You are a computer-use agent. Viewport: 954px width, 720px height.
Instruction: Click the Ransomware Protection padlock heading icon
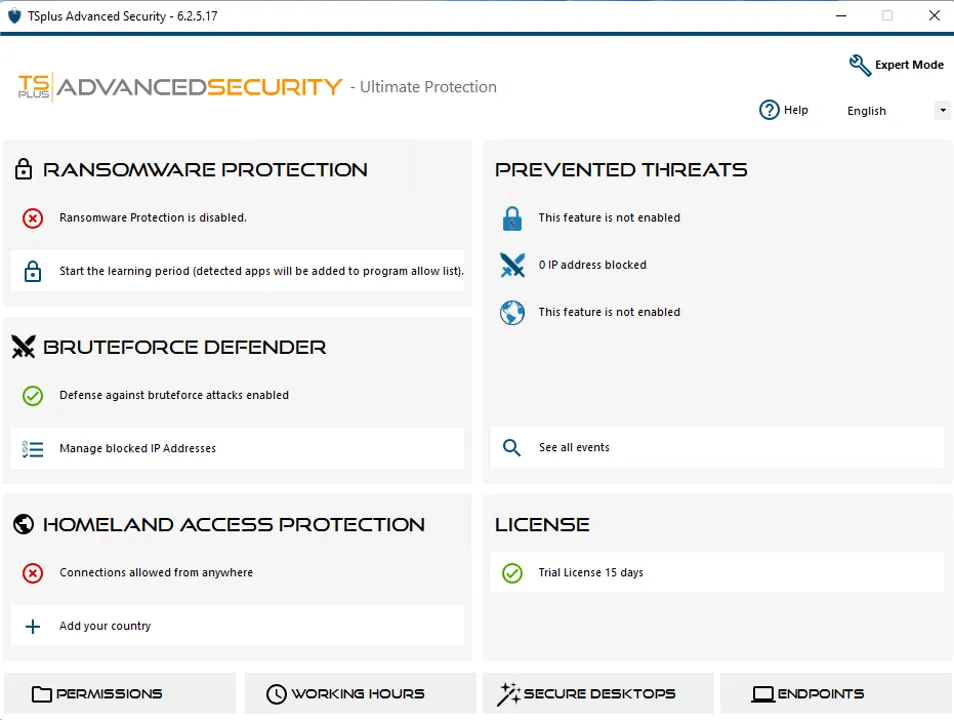point(23,170)
